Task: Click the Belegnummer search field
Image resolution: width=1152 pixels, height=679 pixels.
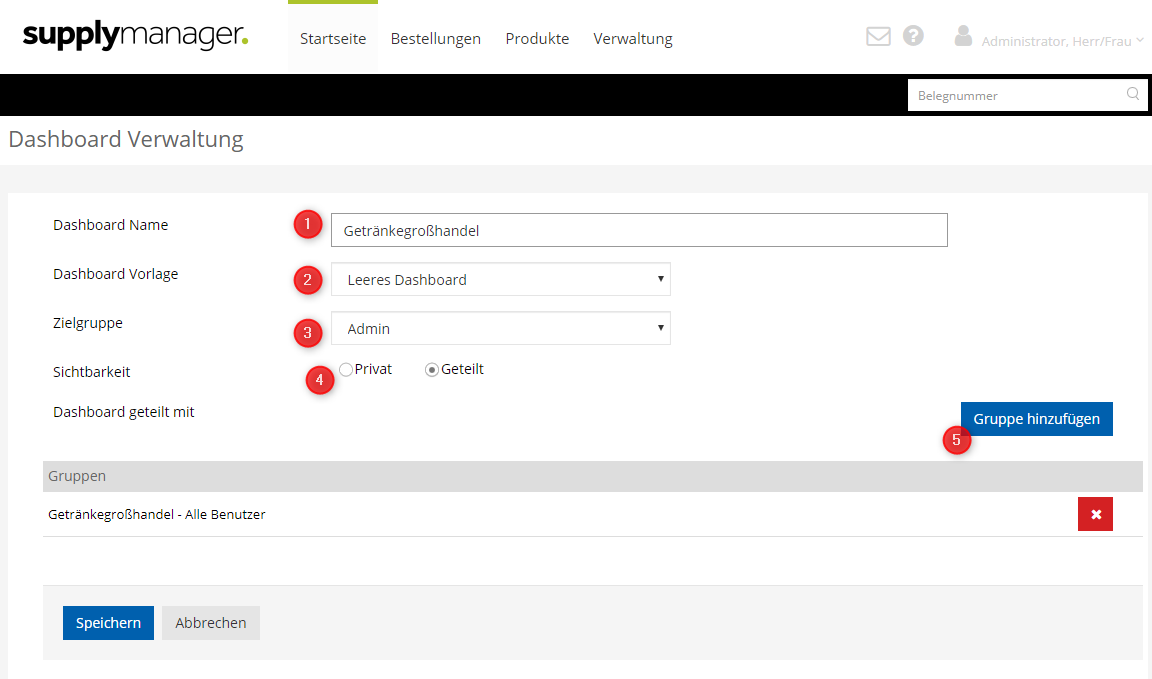Action: (1015, 95)
